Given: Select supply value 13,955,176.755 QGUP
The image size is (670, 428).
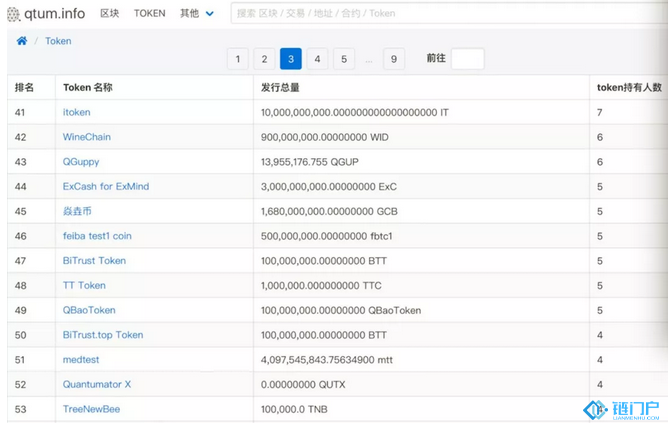Looking at the screenshot, I should click(x=310, y=162).
